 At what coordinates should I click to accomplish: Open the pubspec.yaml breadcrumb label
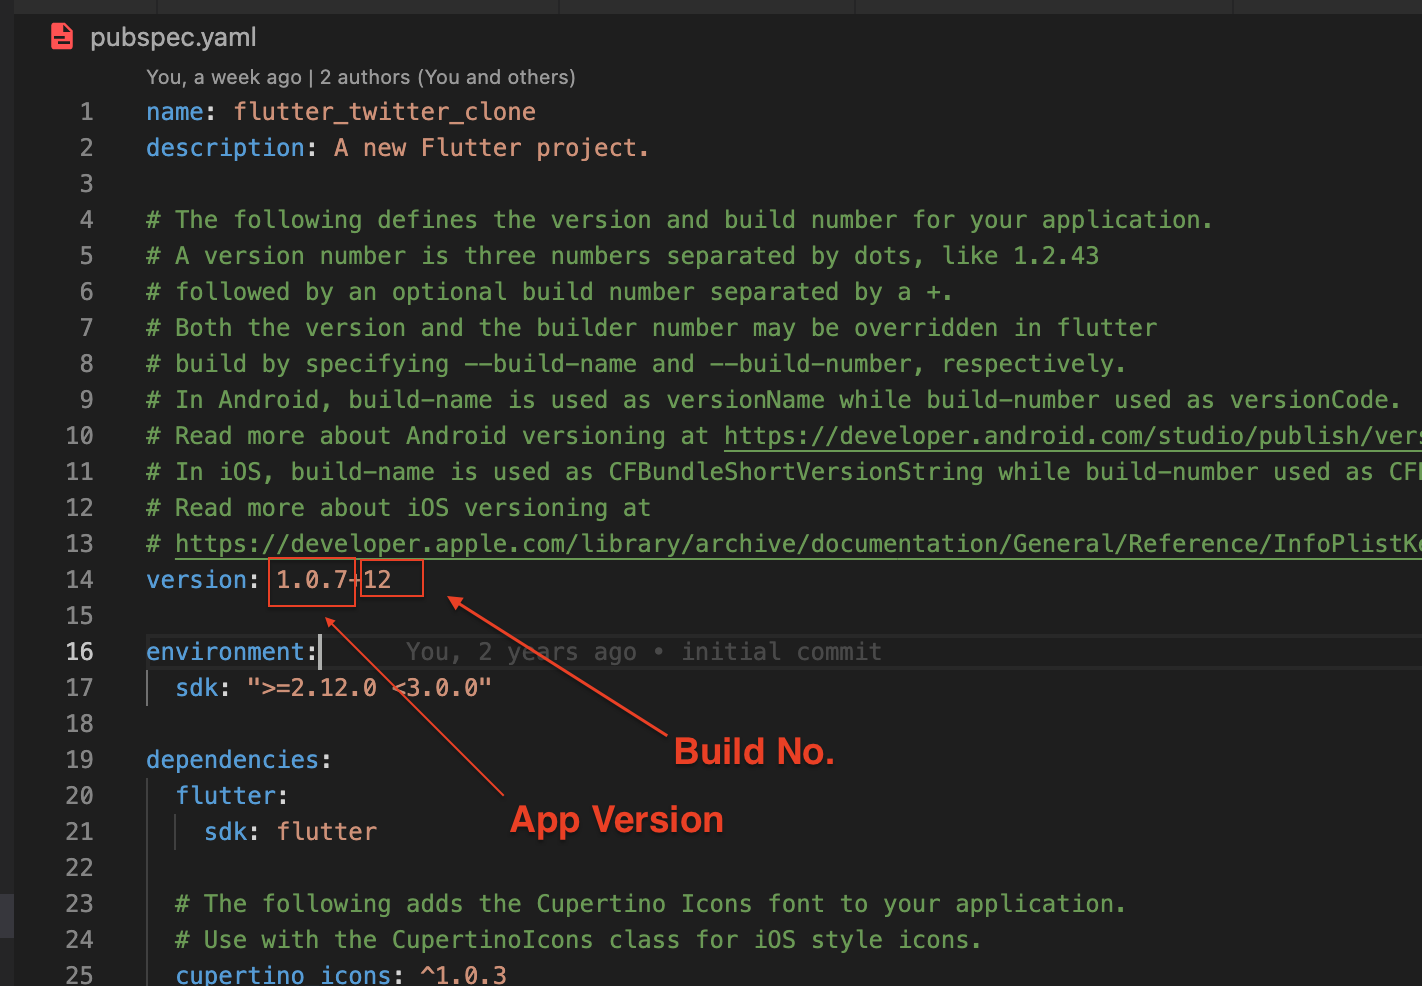click(173, 37)
